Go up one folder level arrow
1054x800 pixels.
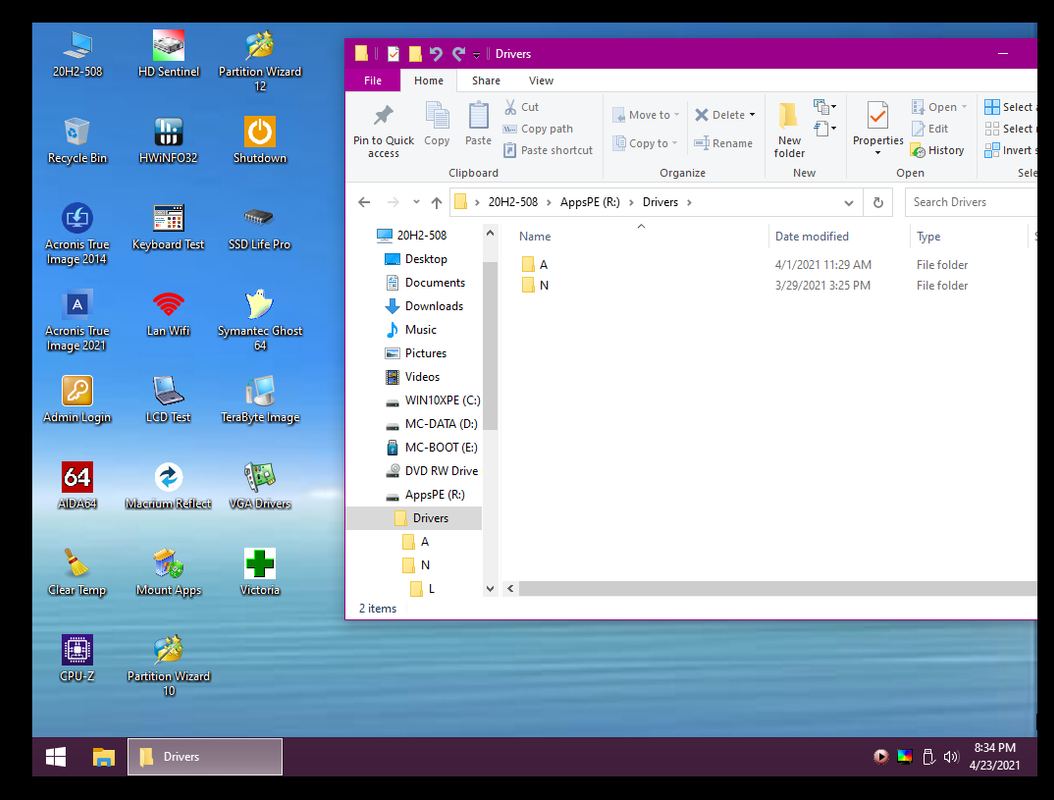pos(436,202)
